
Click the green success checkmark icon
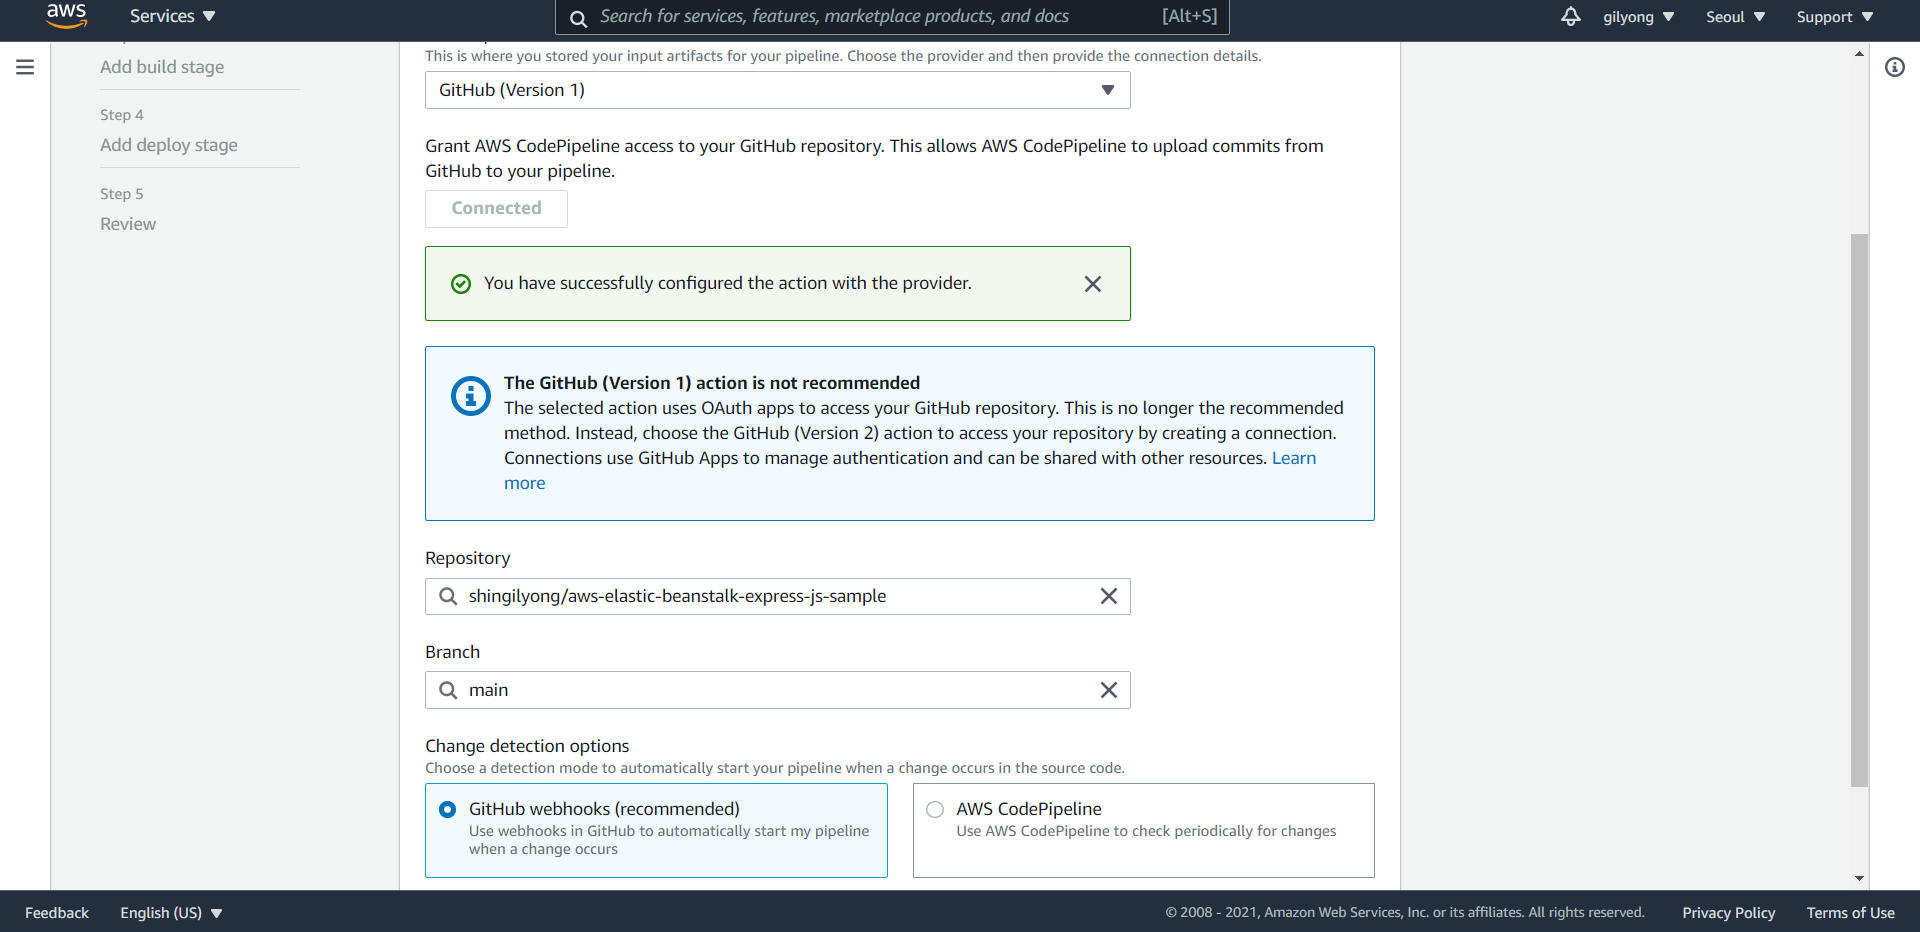pyautogui.click(x=461, y=284)
